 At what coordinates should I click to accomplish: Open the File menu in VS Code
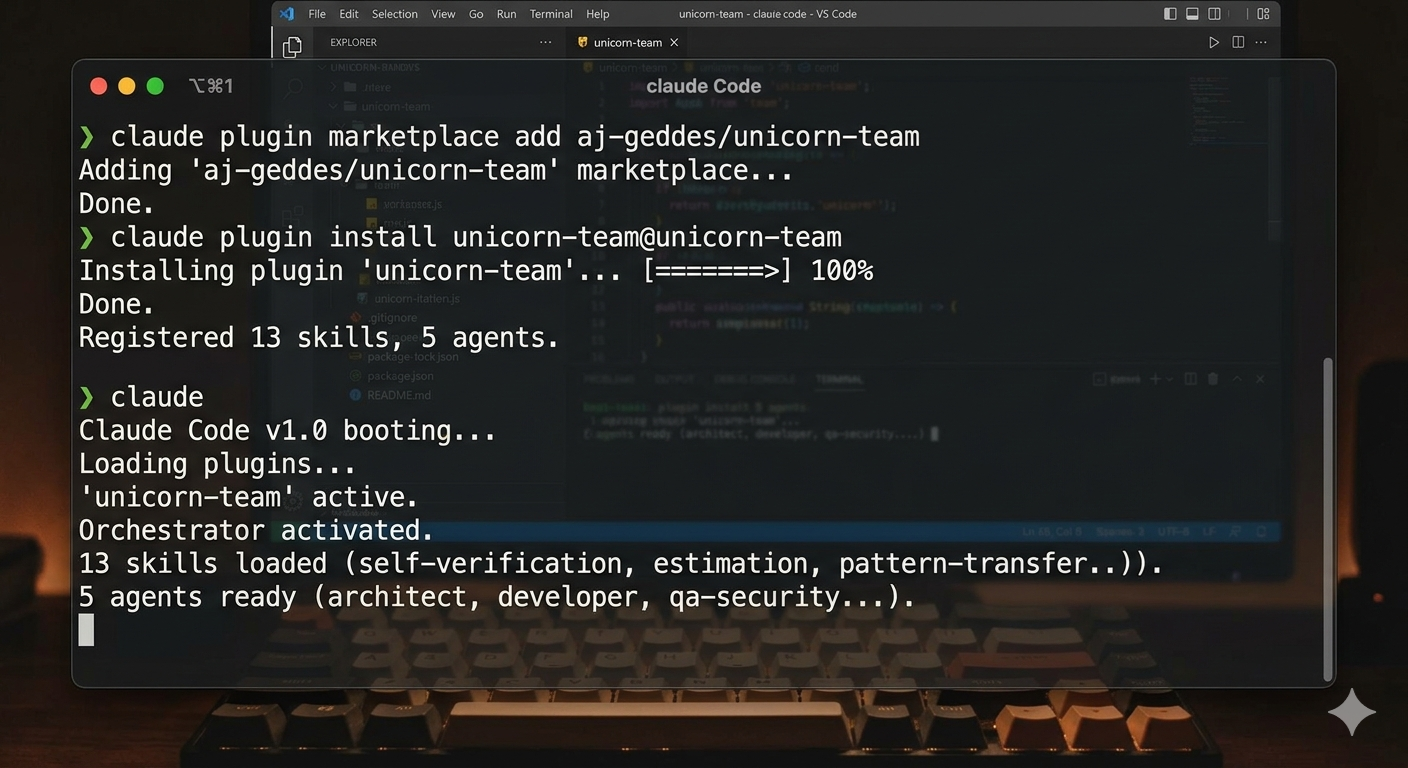317,14
